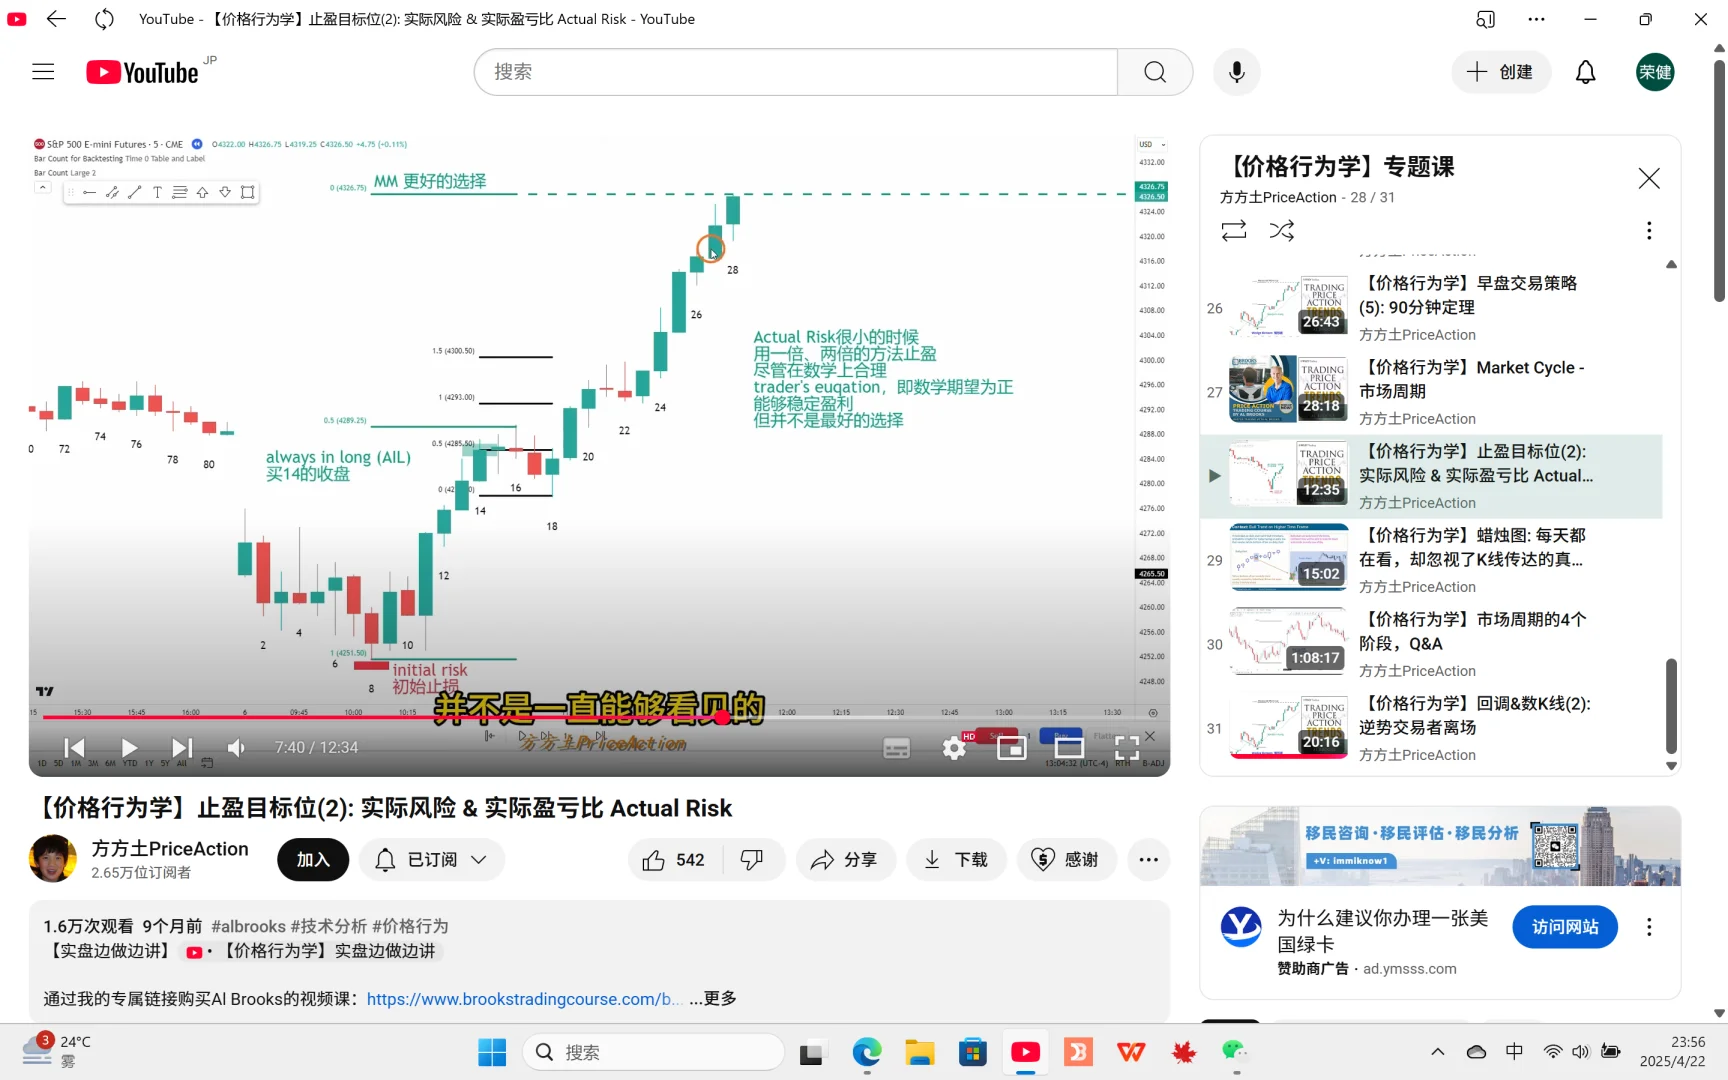The width and height of the screenshot is (1728, 1080).
Task: Open the WPS Office taskbar icon
Action: pyautogui.click(x=1131, y=1052)
